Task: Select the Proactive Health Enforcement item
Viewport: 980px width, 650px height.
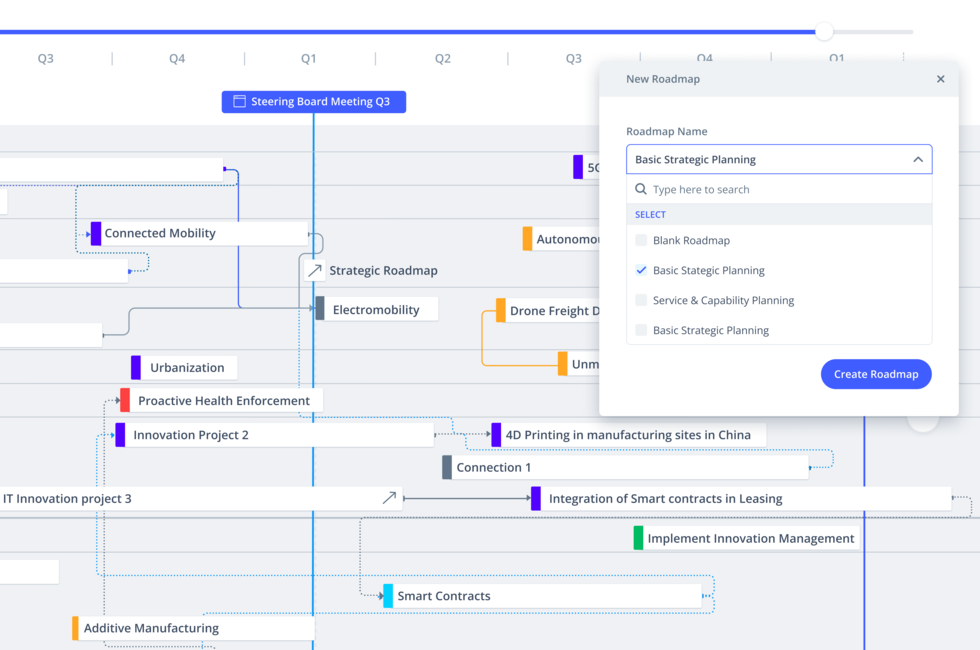Action: [221, 400]
